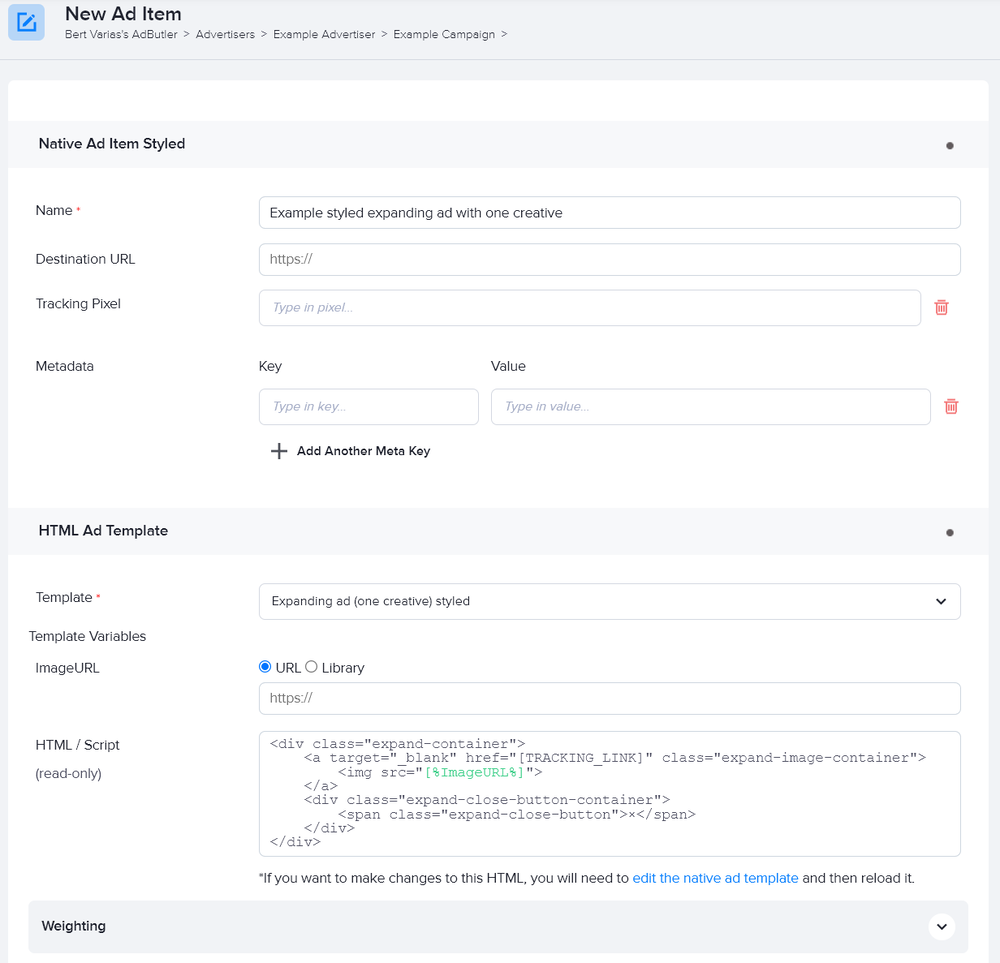Select the URL radio option for ImageURL
The width and height of the screenshot is (1000, 963).
click(265, 666)
